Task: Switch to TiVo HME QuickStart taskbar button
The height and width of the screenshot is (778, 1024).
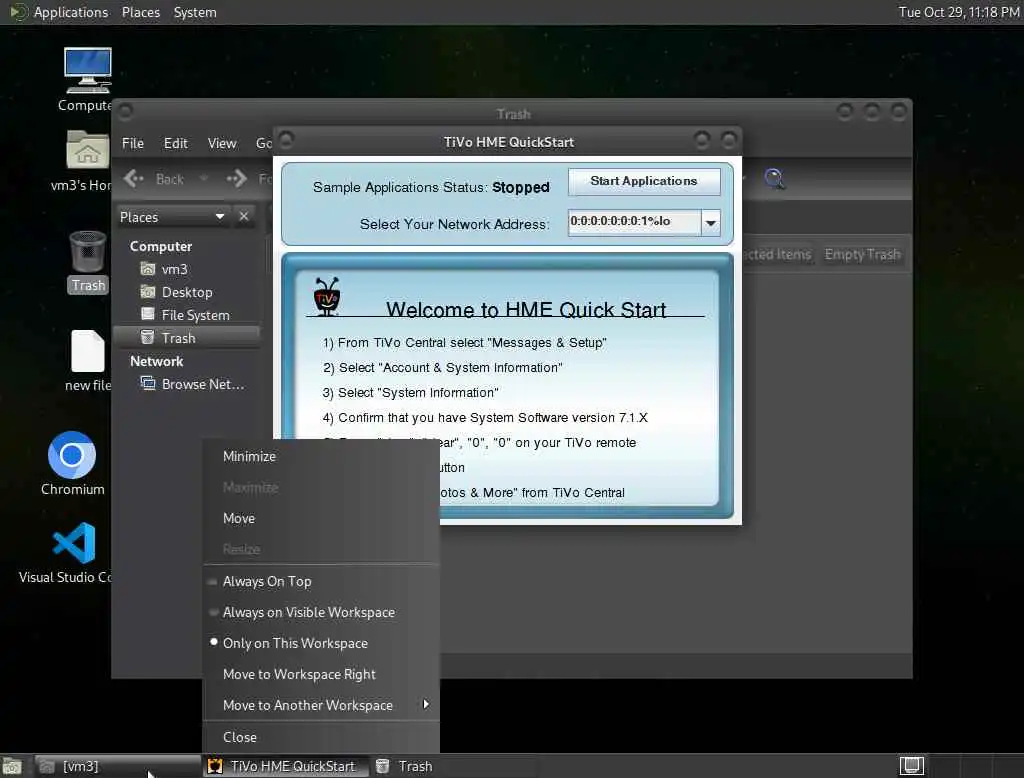Action: pos(284,766)
